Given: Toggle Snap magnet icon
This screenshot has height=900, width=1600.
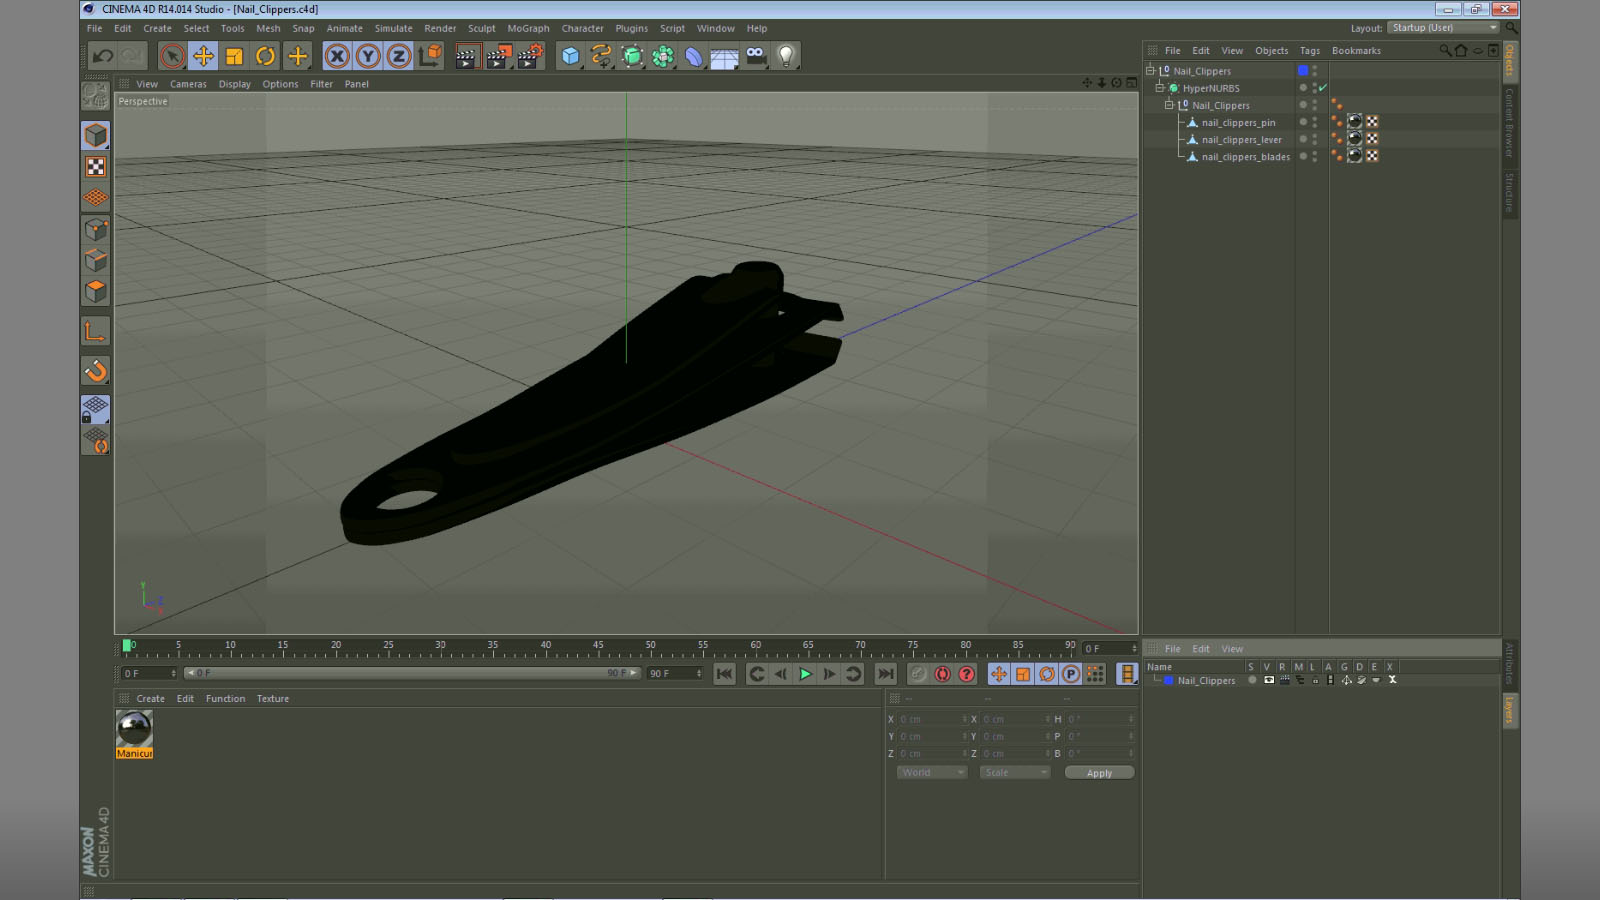Looking at the screenshot, I should point(96,371).
